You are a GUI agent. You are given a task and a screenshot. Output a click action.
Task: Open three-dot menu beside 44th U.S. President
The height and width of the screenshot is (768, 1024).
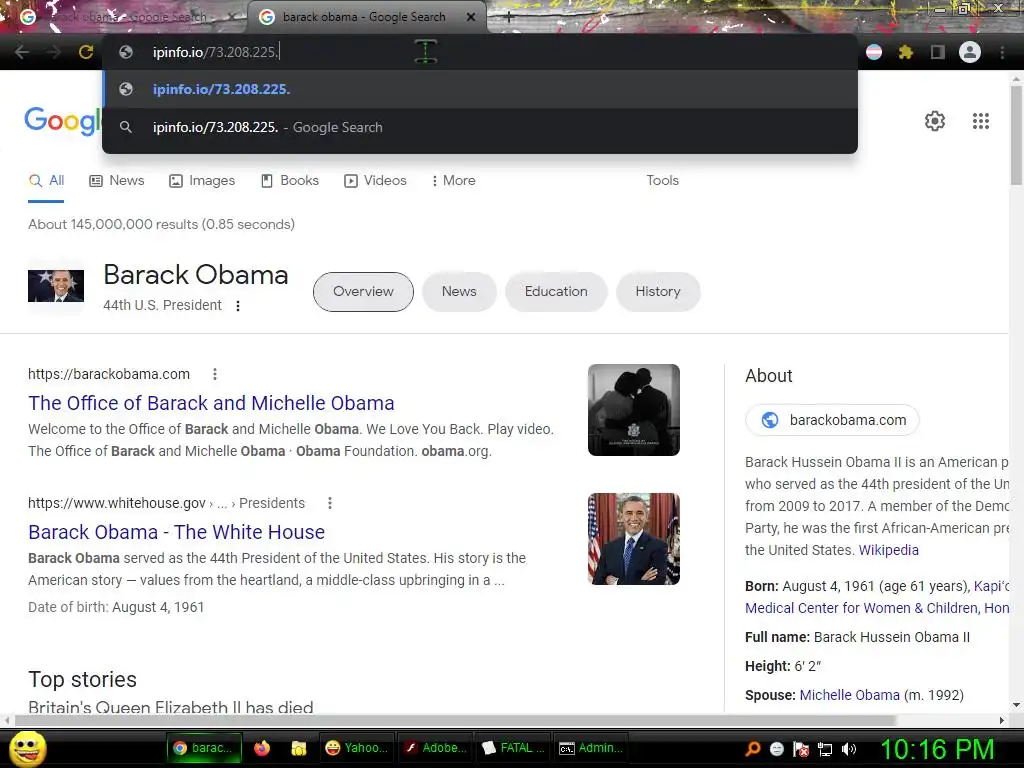pos(238,306)
